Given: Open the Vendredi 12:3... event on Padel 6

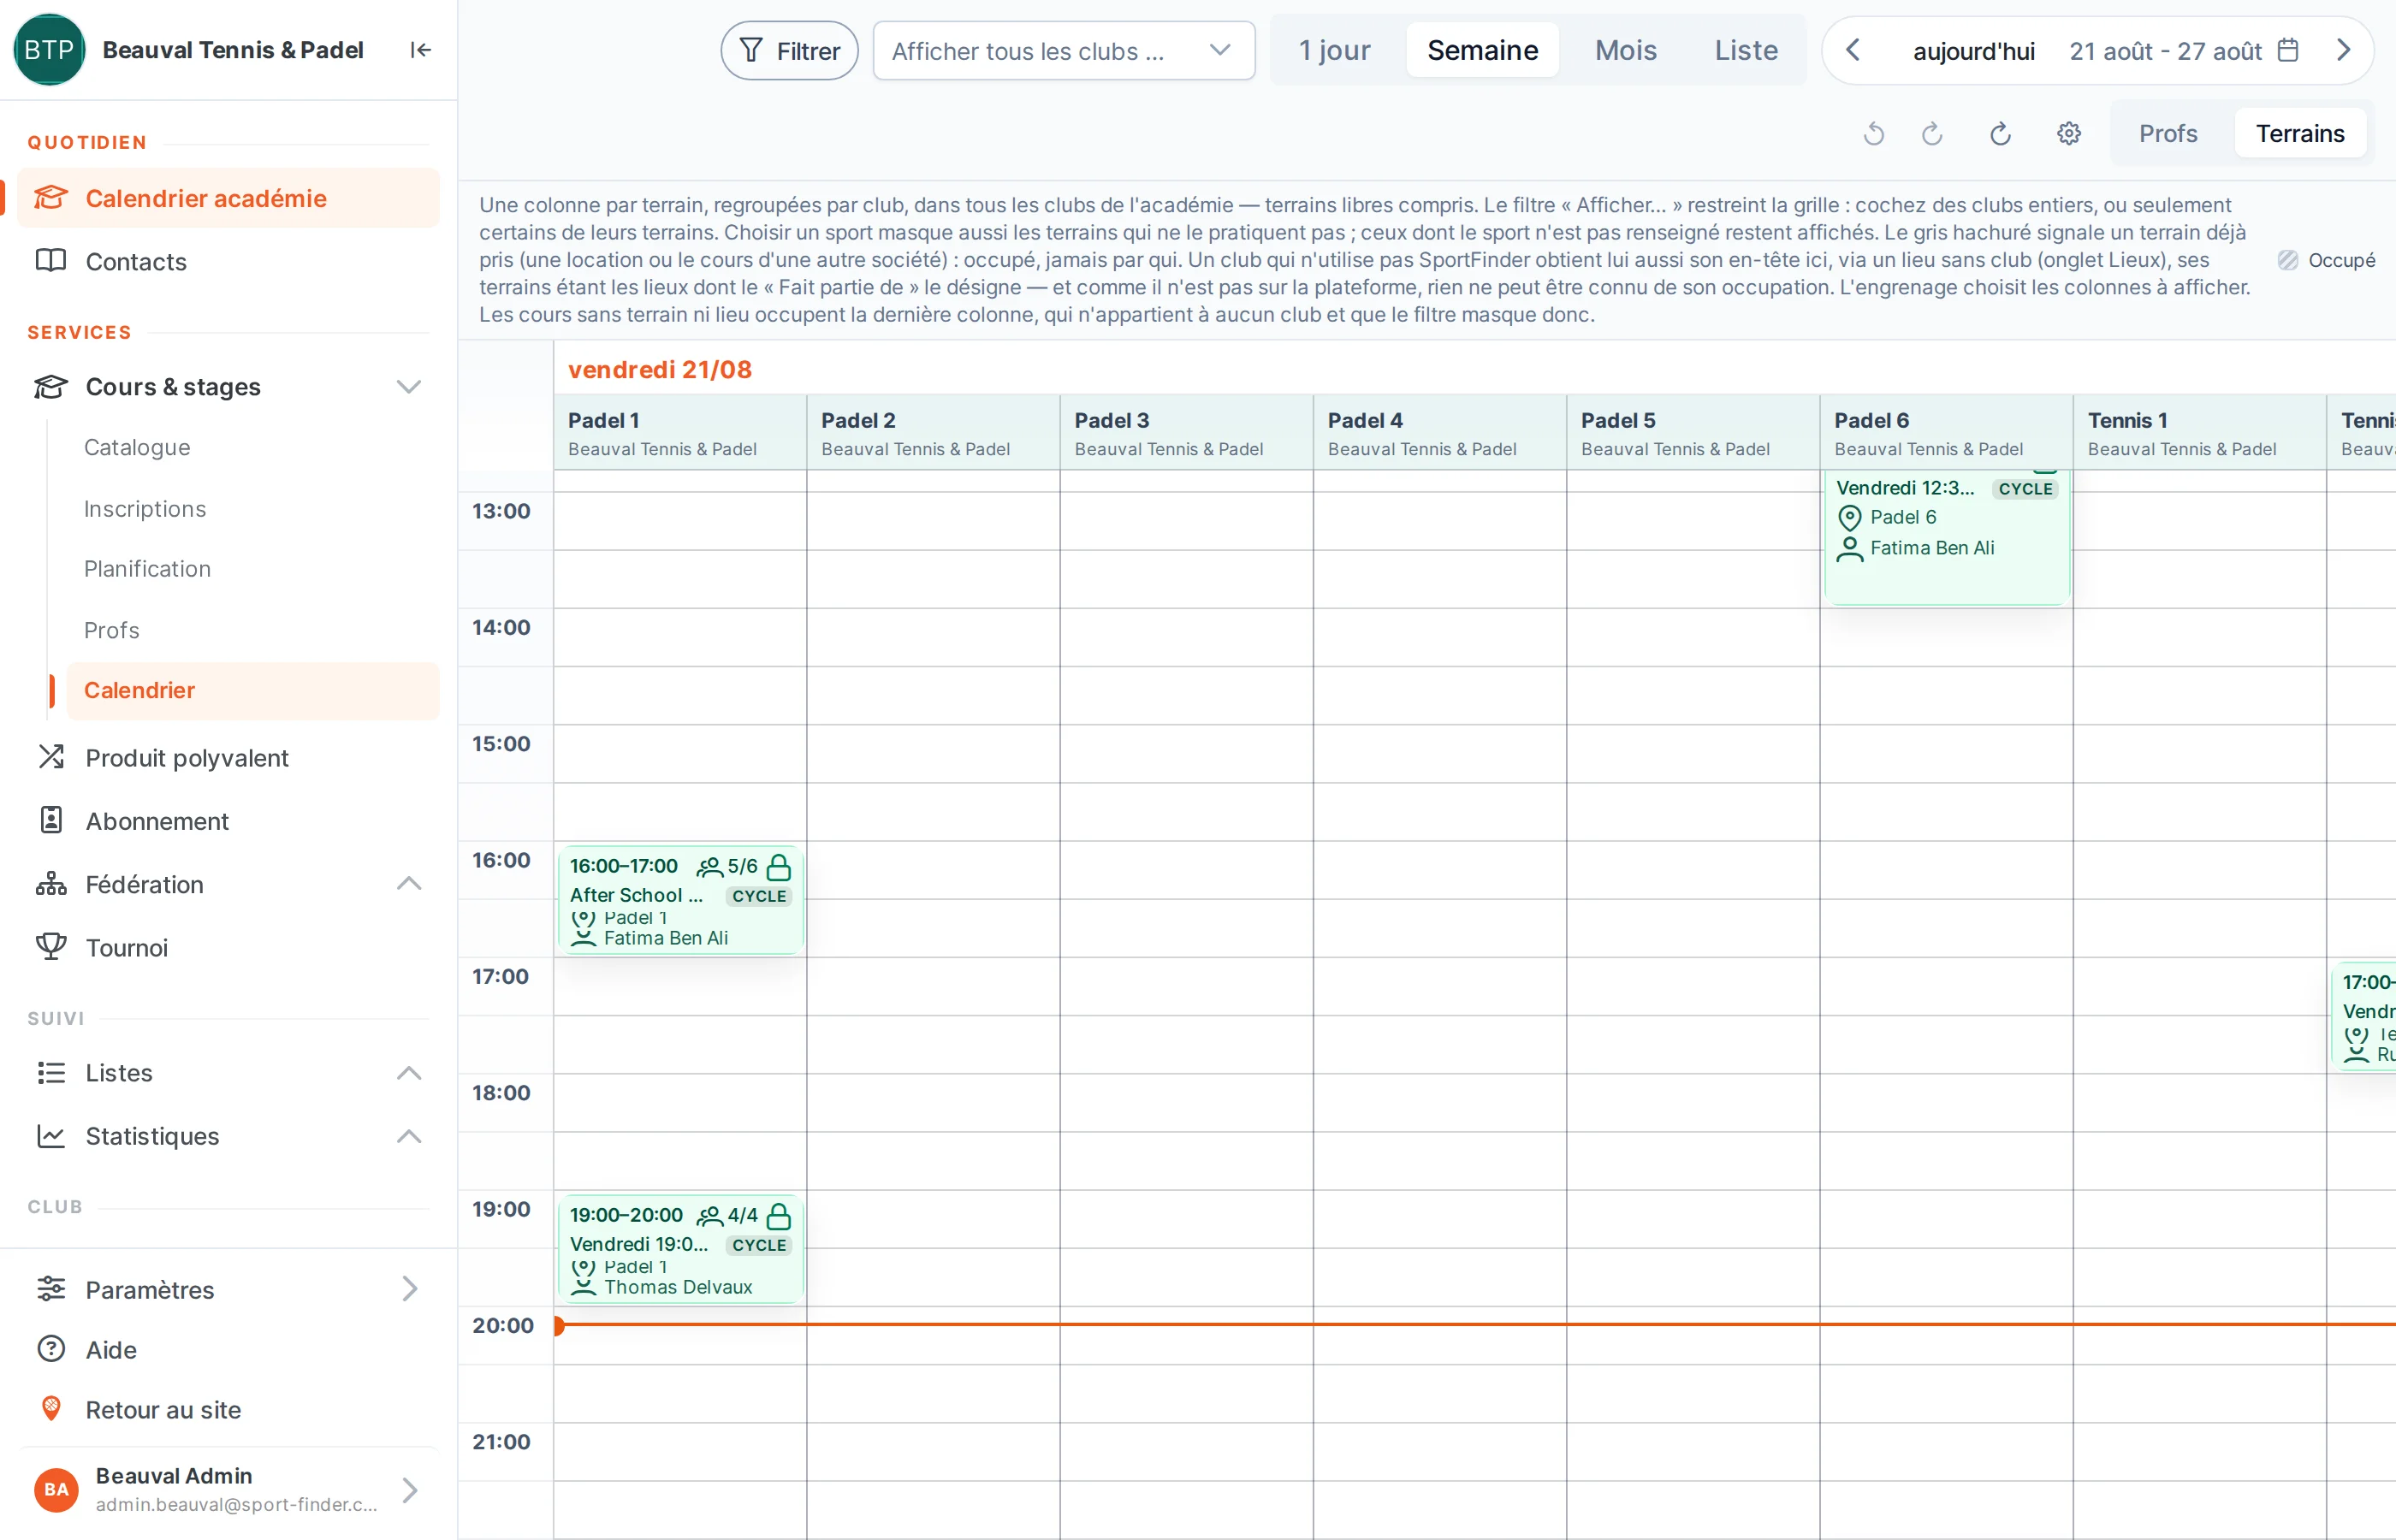Looking at the screenshot, I should tap(1946, 537).
